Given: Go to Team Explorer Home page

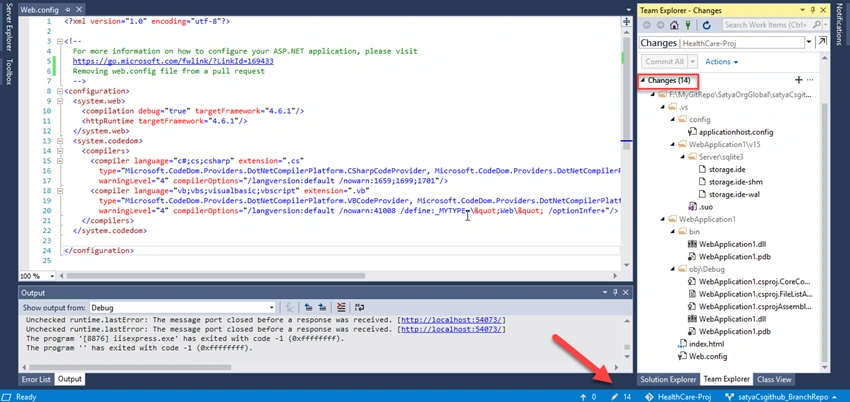Looking at the screenshot, I should click(x=674, y=25).
